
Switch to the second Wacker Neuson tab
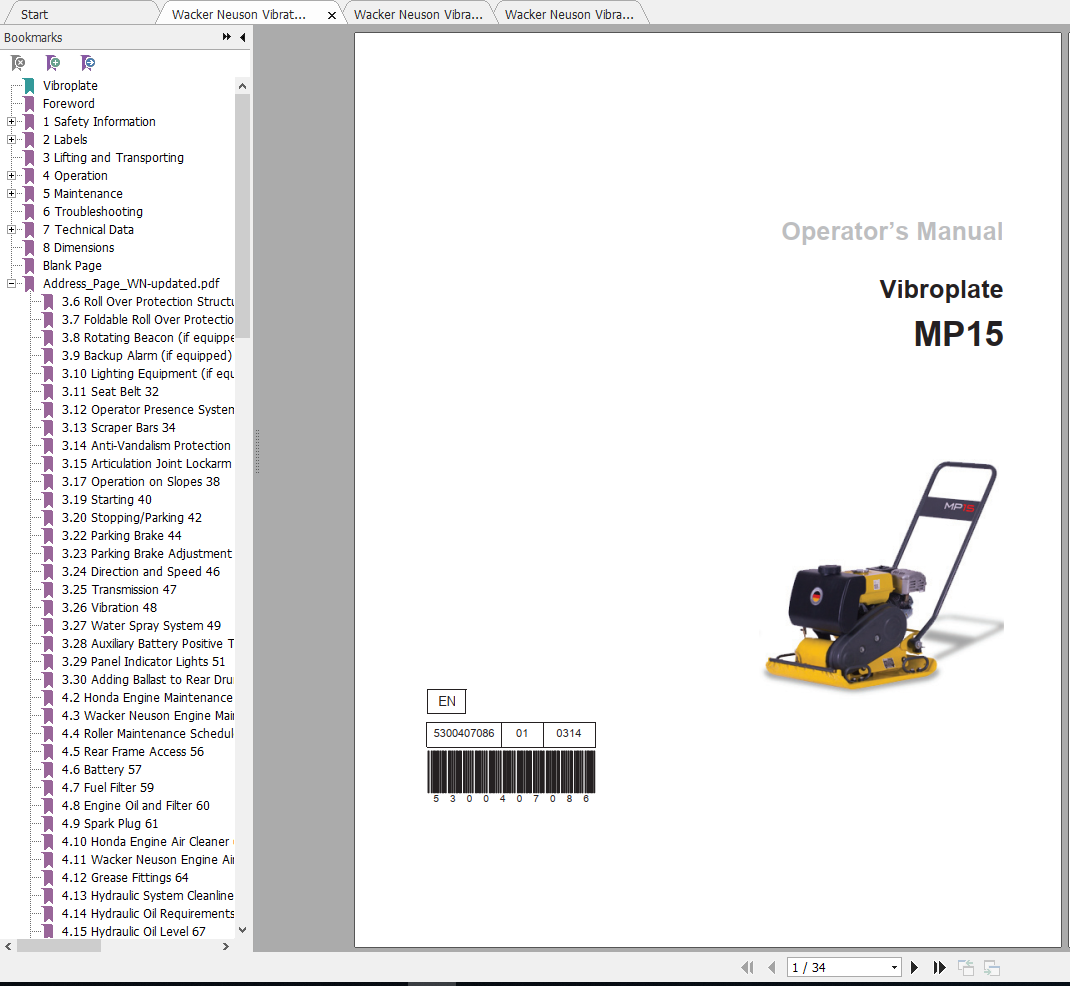418,14
